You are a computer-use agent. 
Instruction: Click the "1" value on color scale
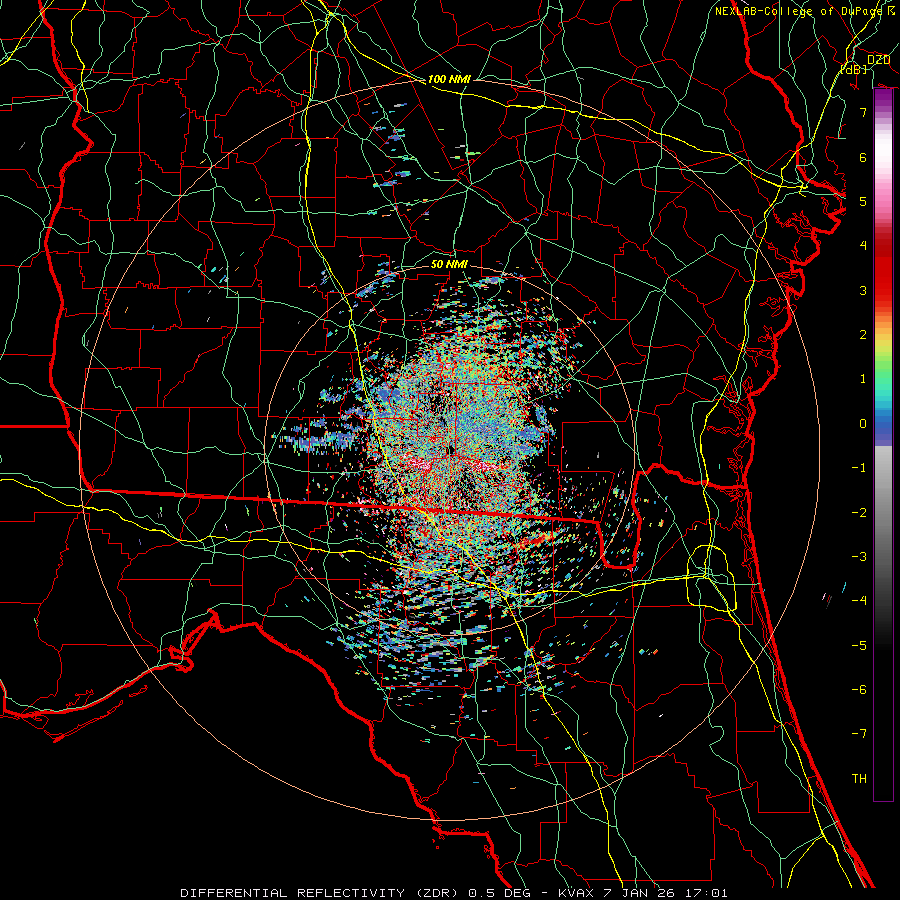[863, 379]
